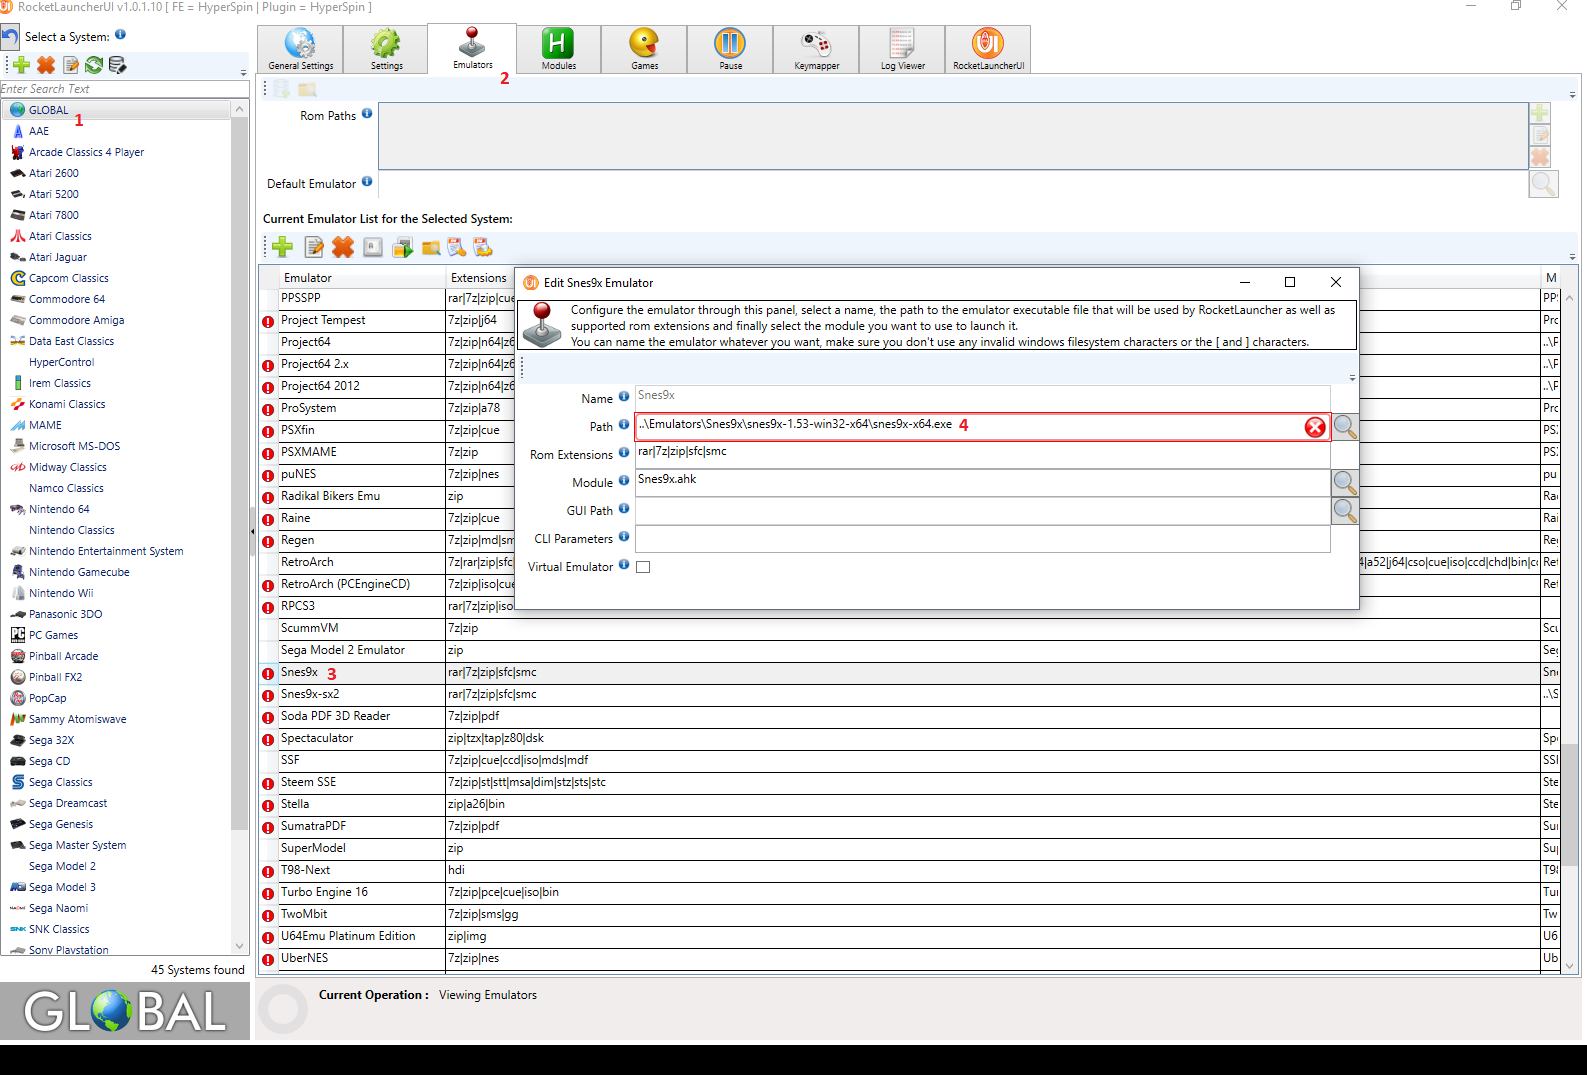This screenshot has width=1587, height=1075.
Task: Click info icon beside CLI Parameters label
Action: 624,536
